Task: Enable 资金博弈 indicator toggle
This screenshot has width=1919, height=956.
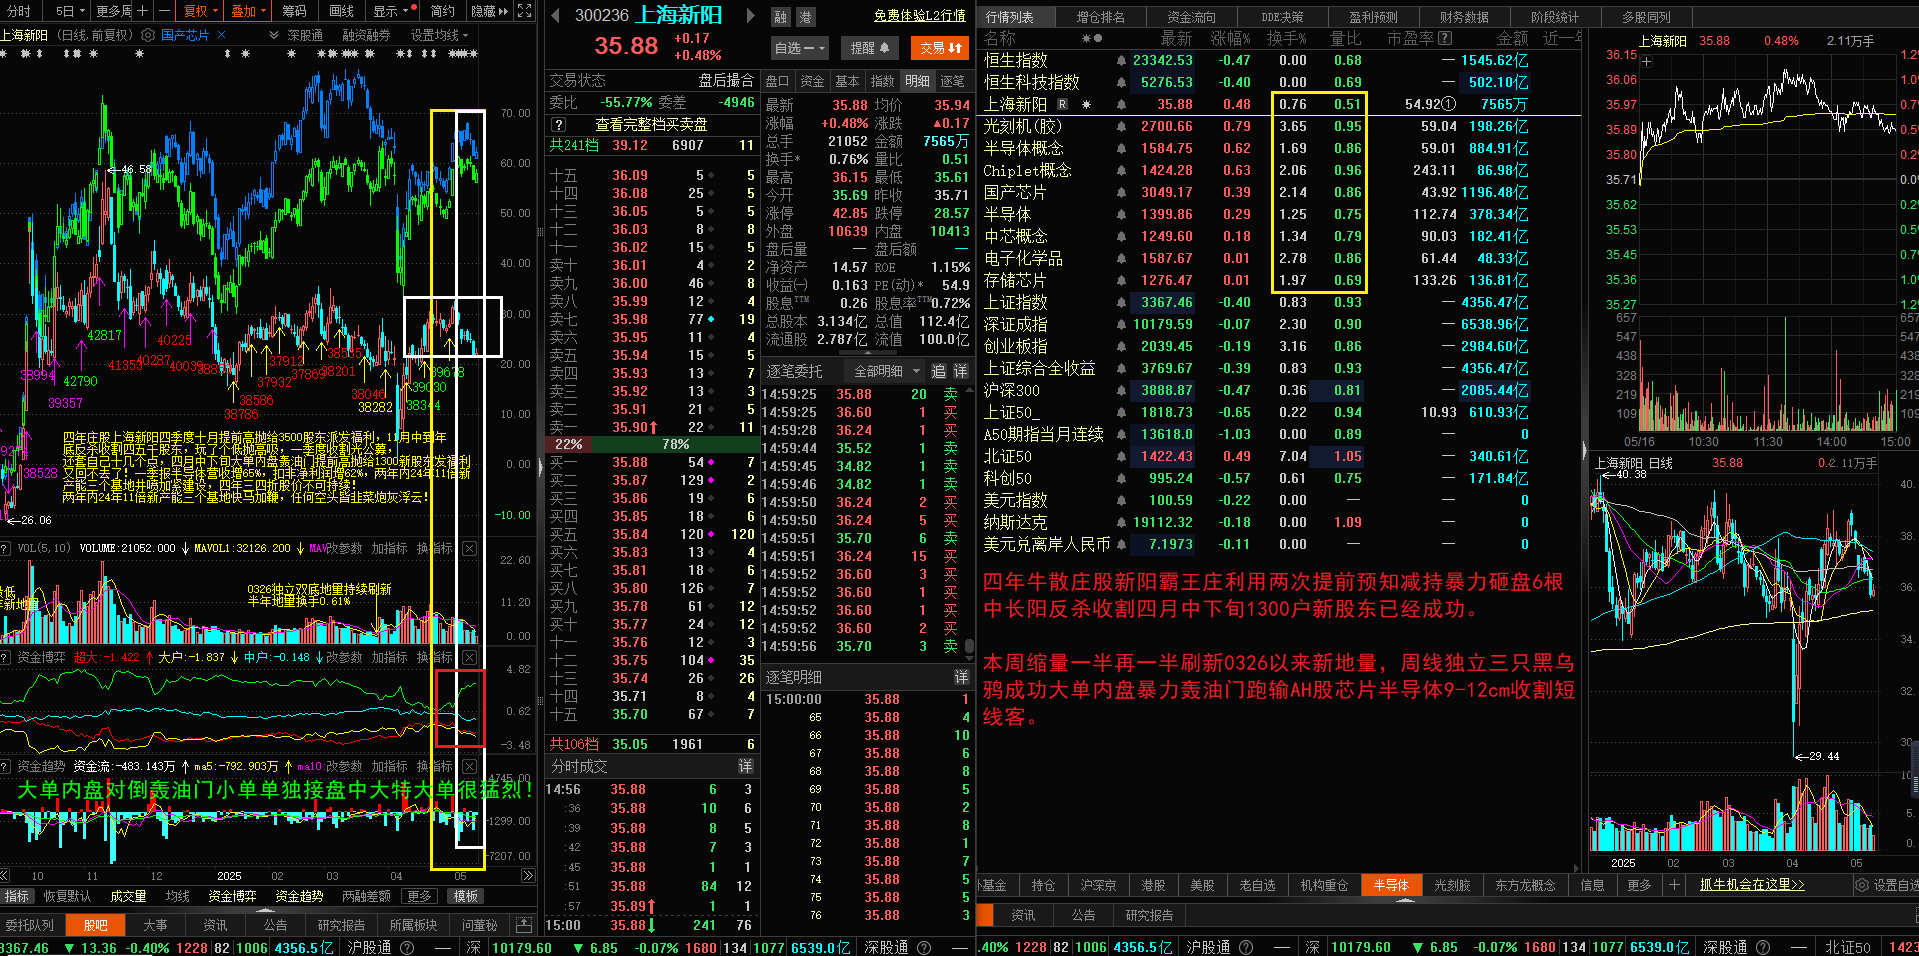Action: click(232, 896)
